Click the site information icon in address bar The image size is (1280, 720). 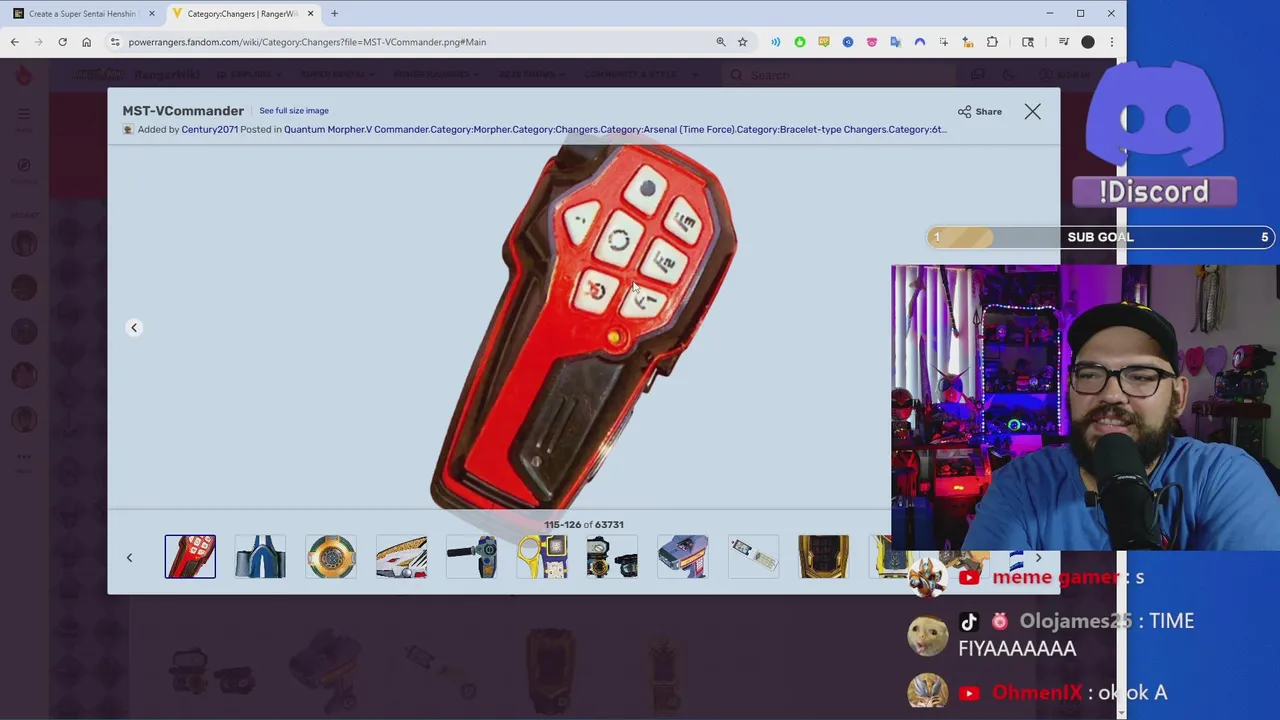click(115, 42)
